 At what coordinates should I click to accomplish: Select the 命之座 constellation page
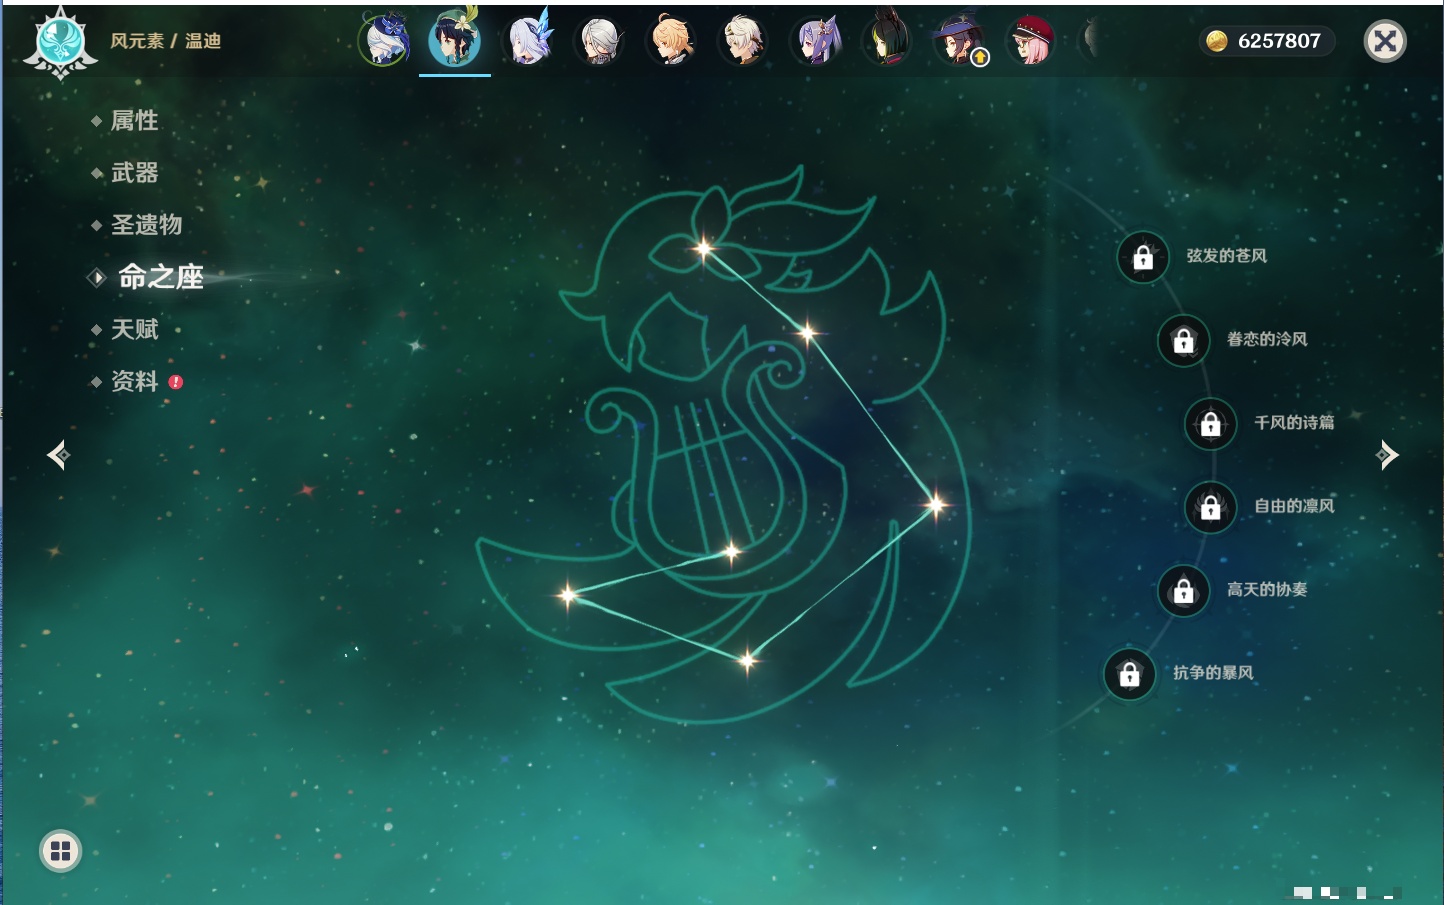pyautogui.click(x=160, y=277)
